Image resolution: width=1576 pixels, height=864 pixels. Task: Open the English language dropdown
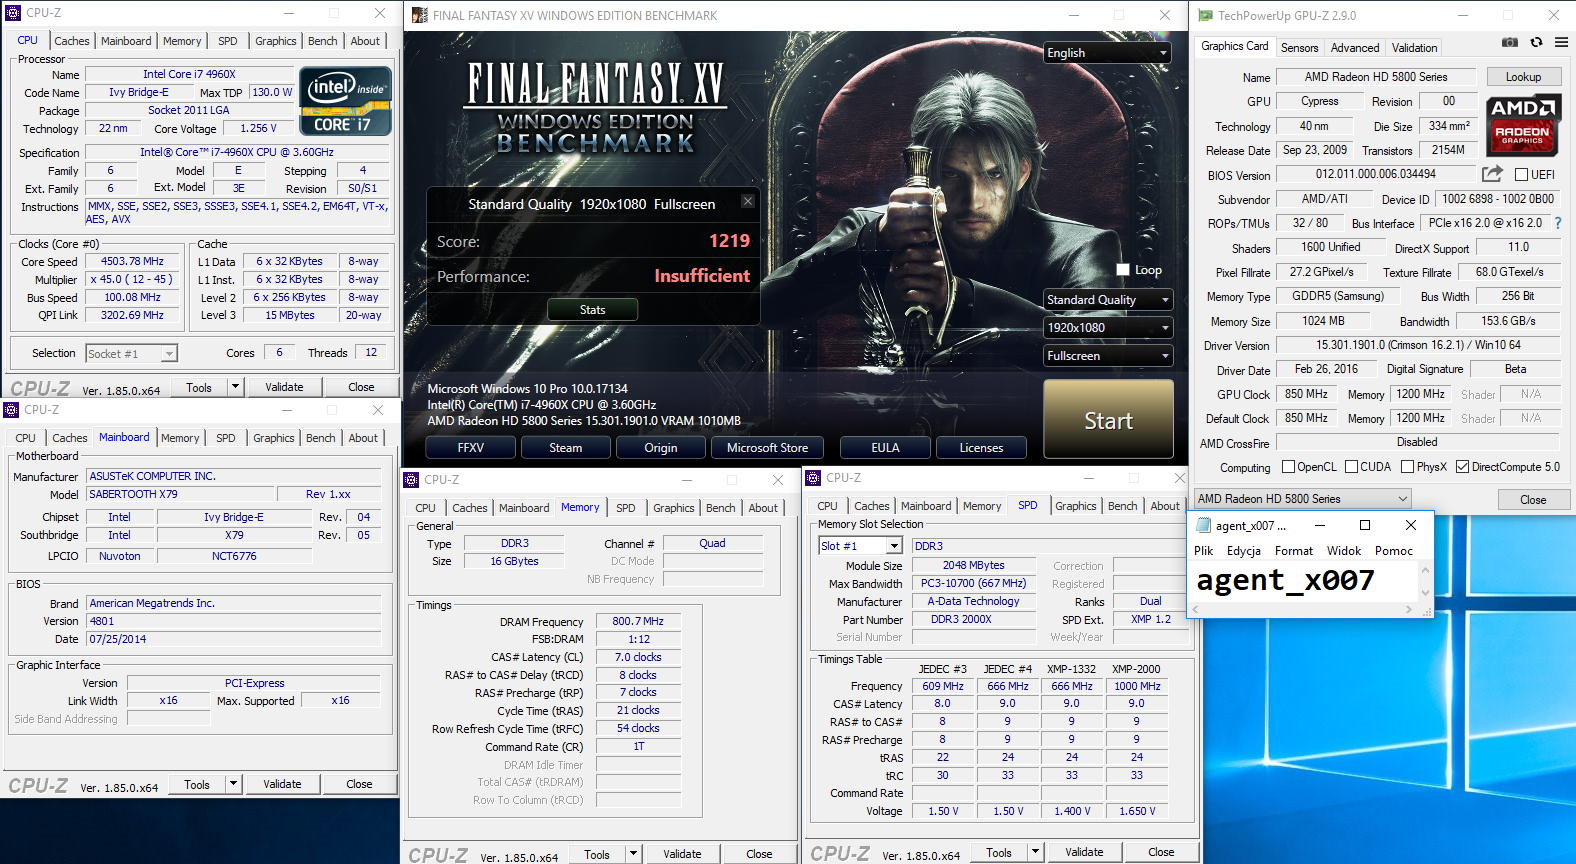click(1108, 53)
